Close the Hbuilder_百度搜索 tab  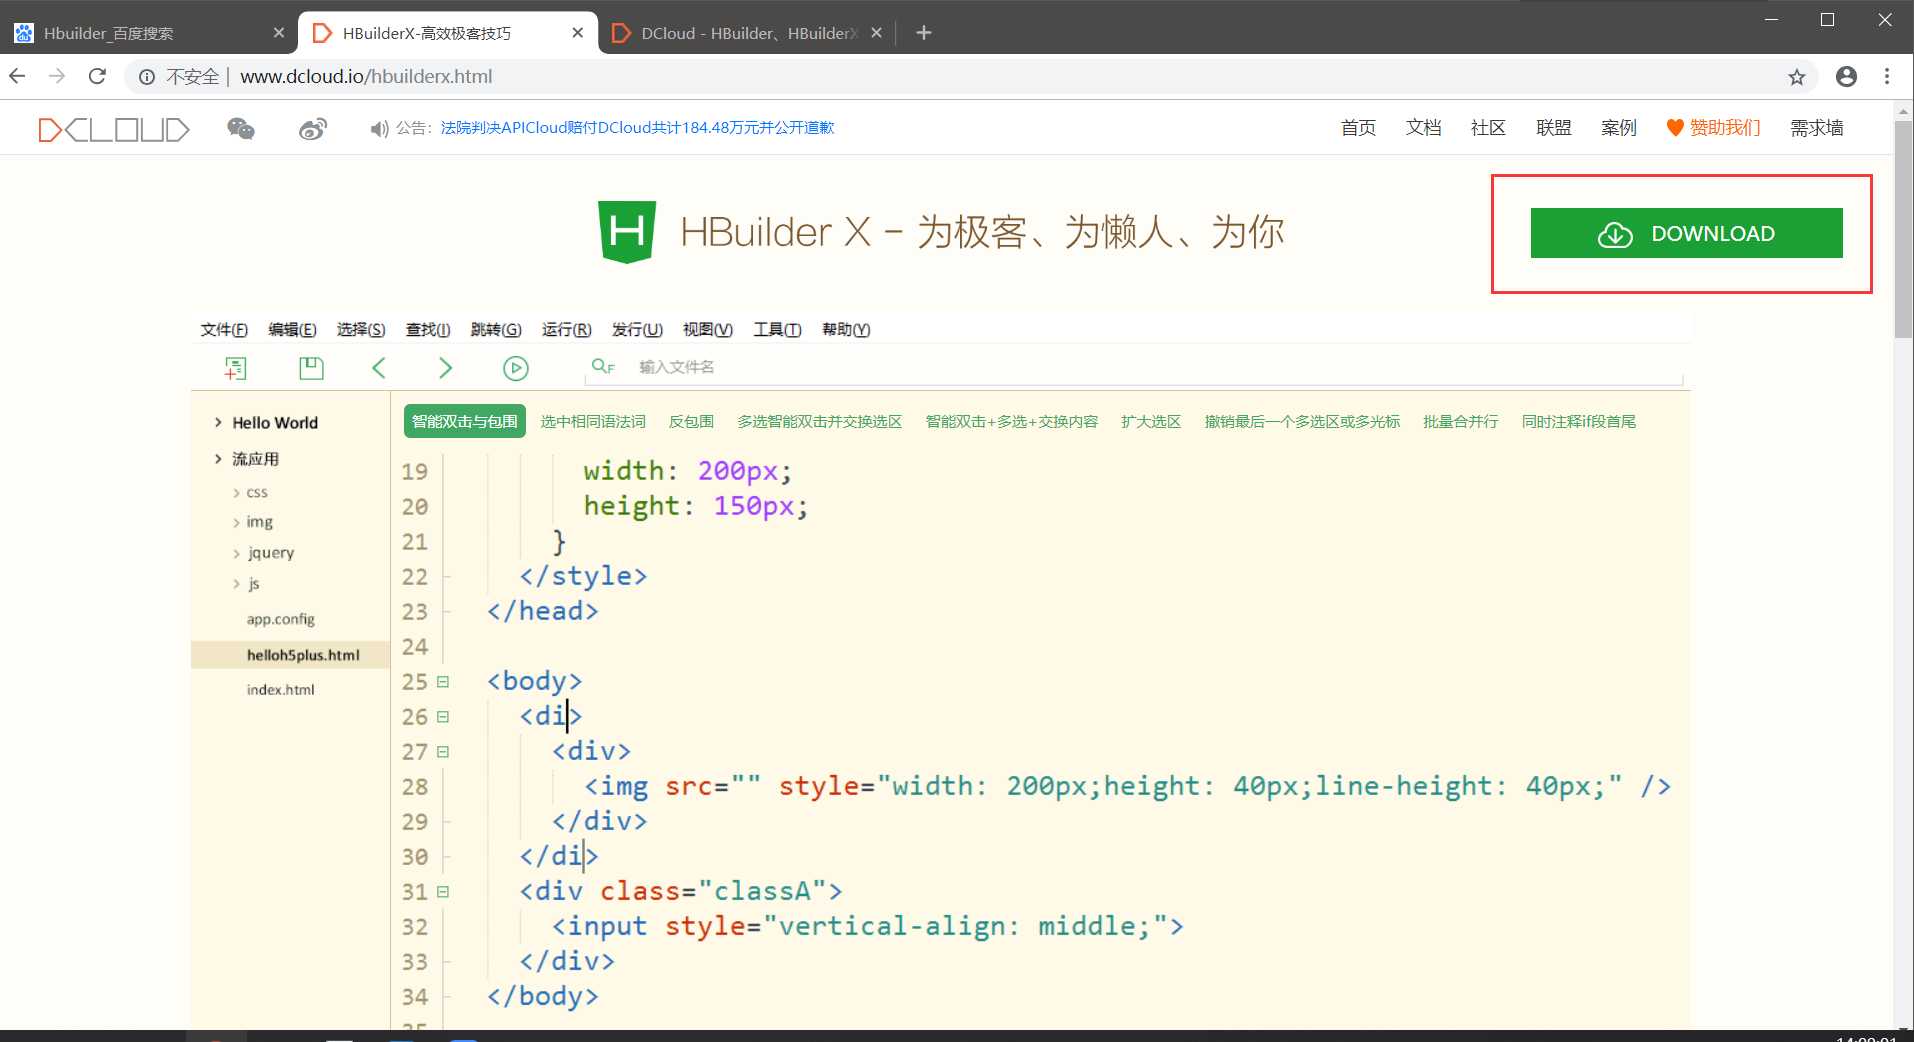(x=279, y=33)
